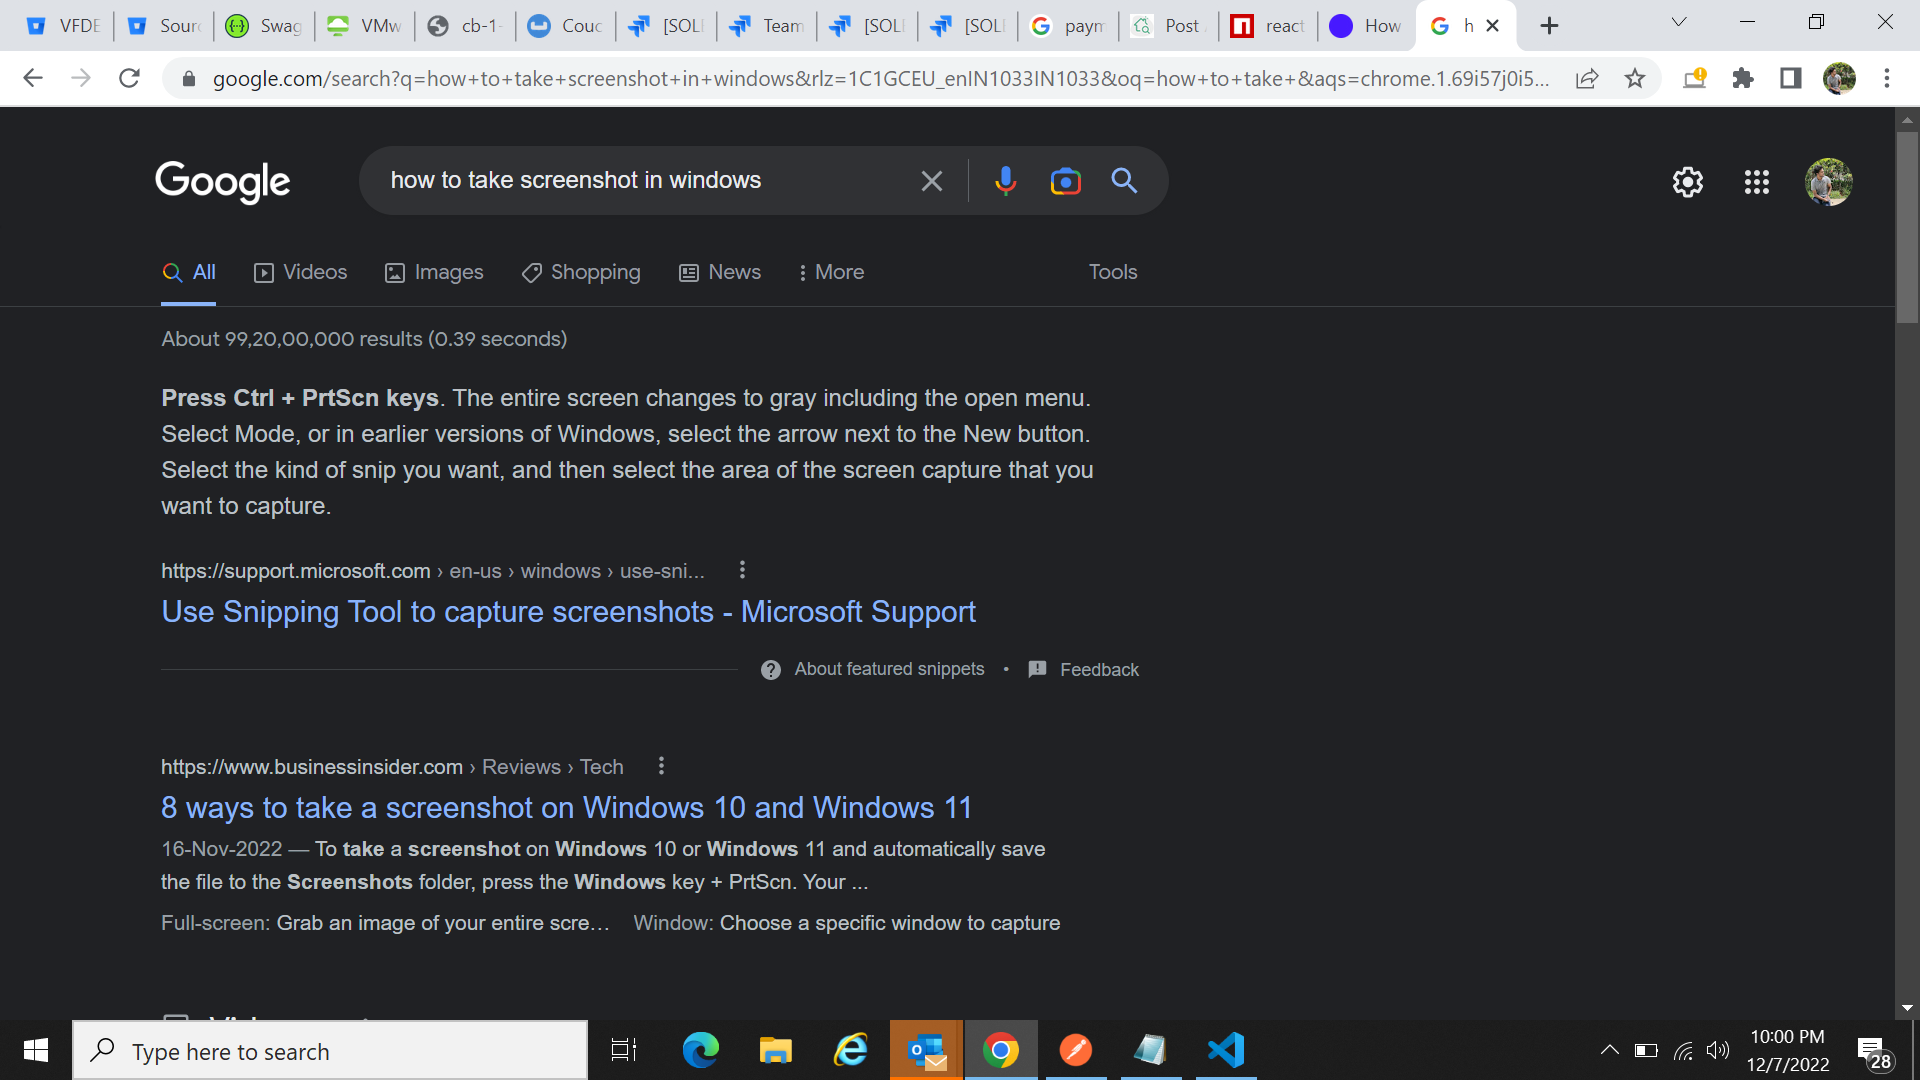Open the Google apps grid

1756,182
